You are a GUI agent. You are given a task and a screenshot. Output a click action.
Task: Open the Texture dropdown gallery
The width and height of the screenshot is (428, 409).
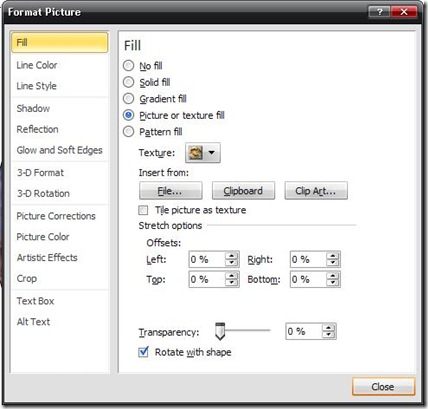pos(203,153)
